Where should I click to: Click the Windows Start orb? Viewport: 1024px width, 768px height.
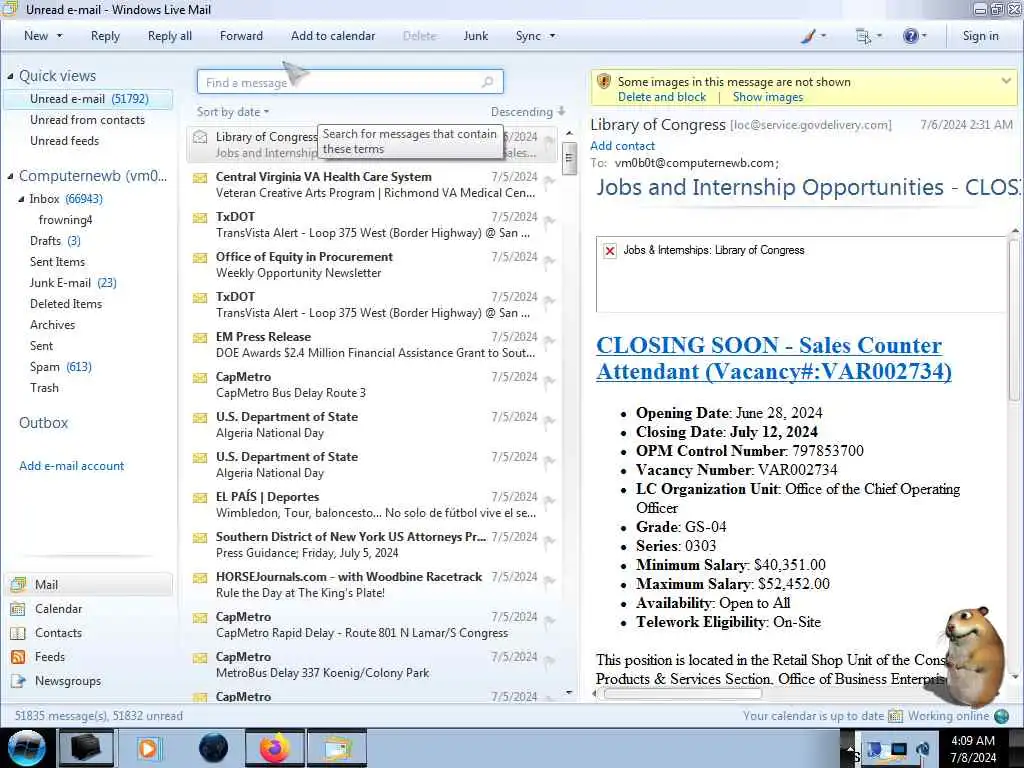[26, 748]
